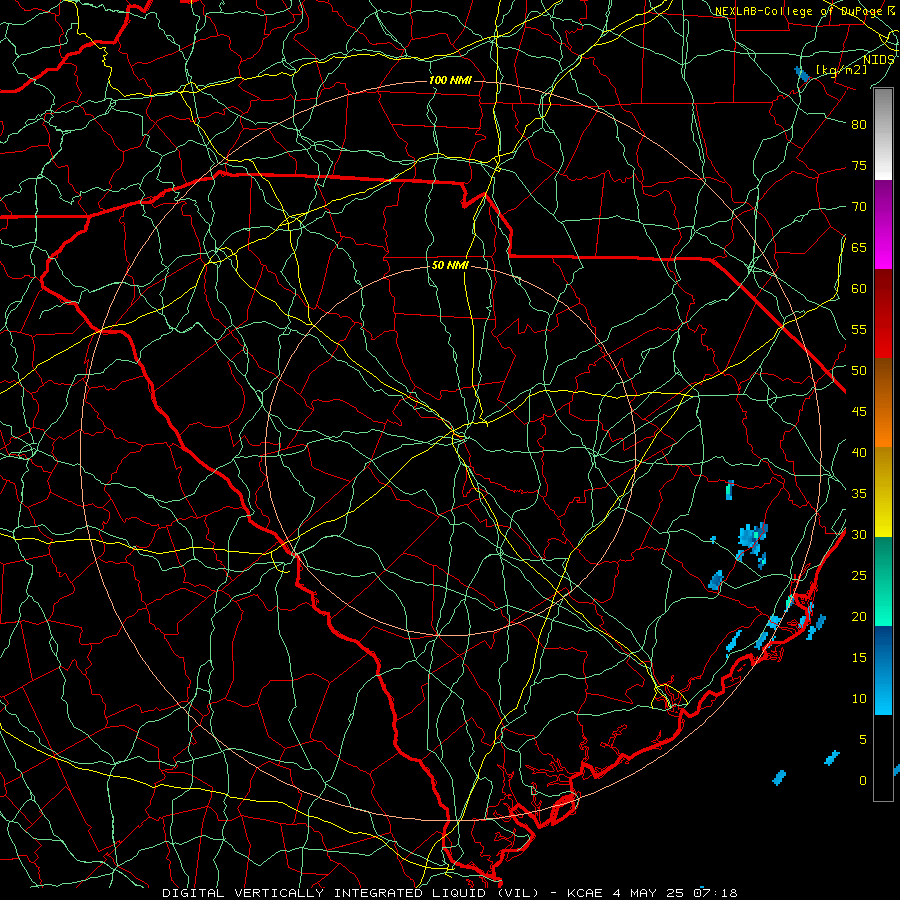This screenshot has width=900, height=900.
Task: Pick the light blue legend segment
Action: coord(883,670)
